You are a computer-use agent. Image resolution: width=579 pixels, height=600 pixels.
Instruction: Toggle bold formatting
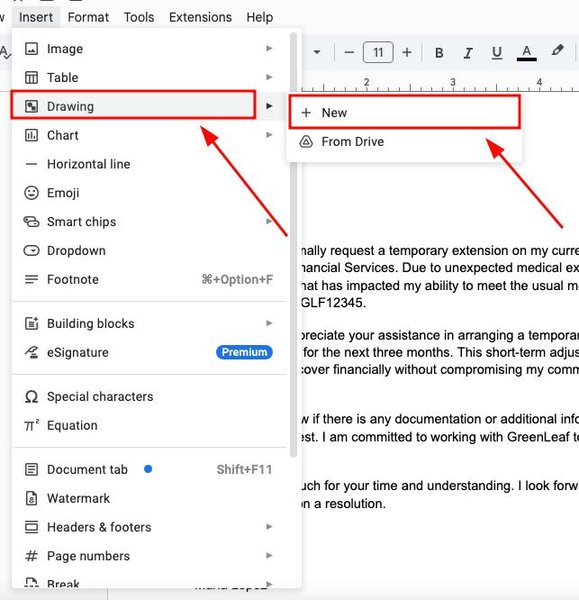[439, 52]
